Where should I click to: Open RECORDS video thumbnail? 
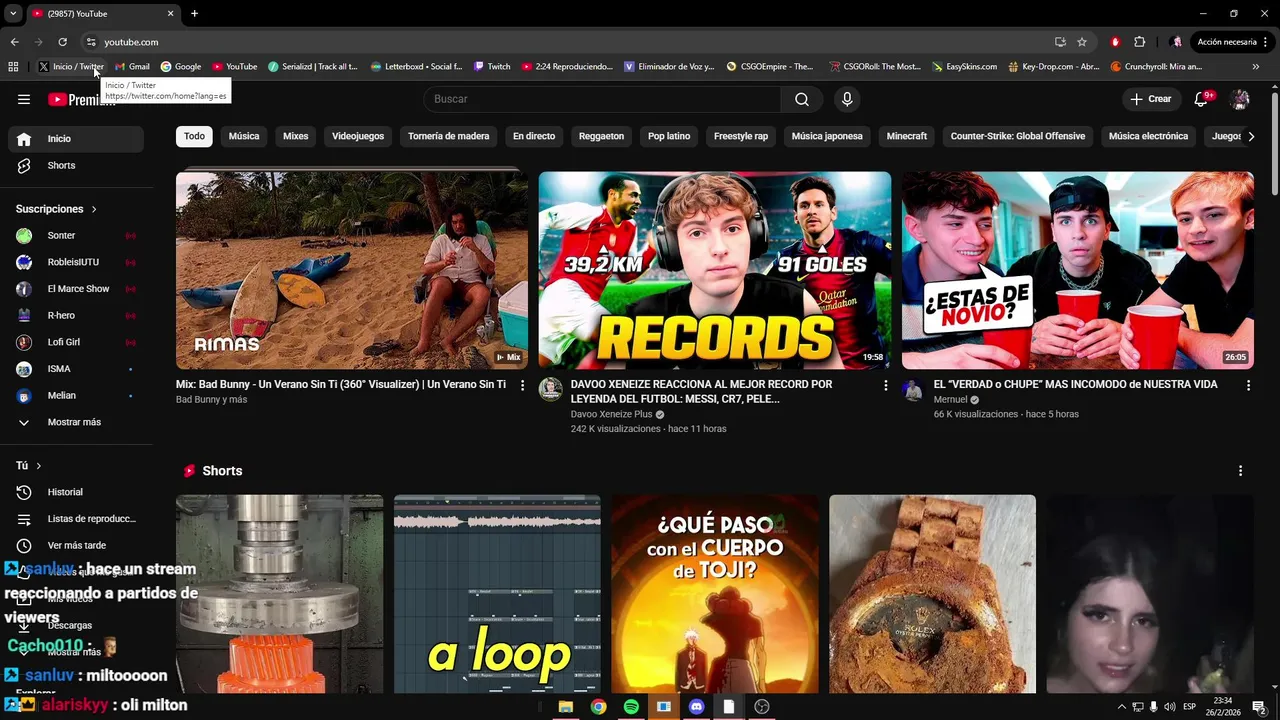(x=715, y=270)
